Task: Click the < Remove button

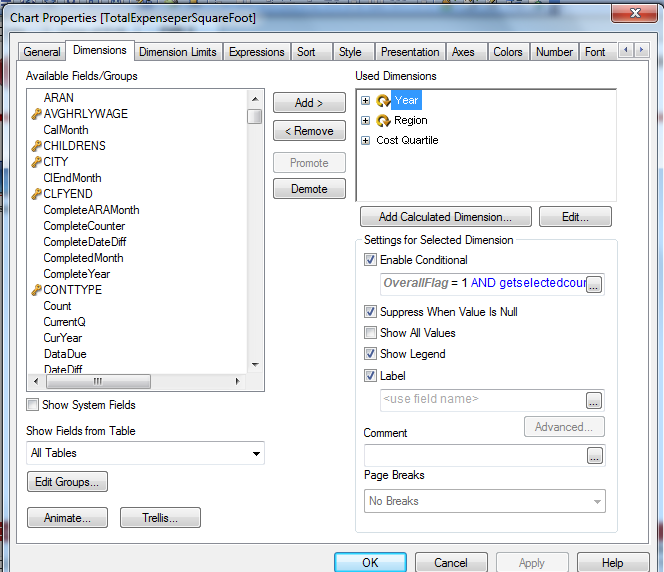Action: (x=309, y=131)
